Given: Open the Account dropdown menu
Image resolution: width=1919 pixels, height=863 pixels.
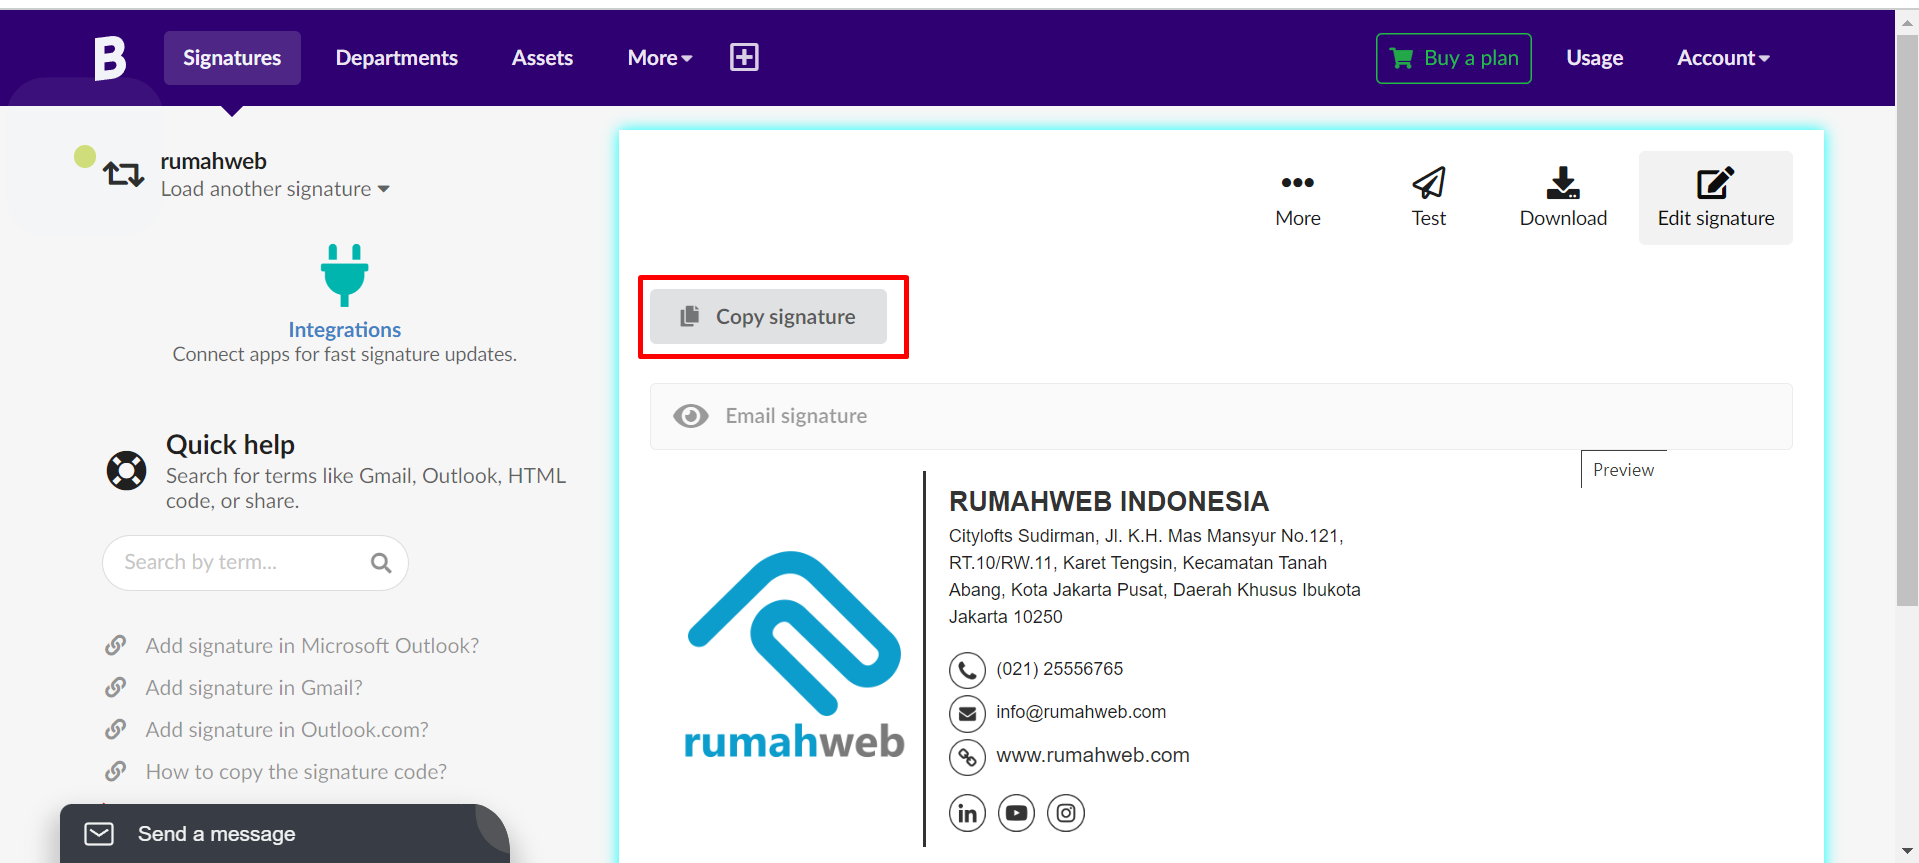Looking at the screenshot, I should (x=1723, y=58).
